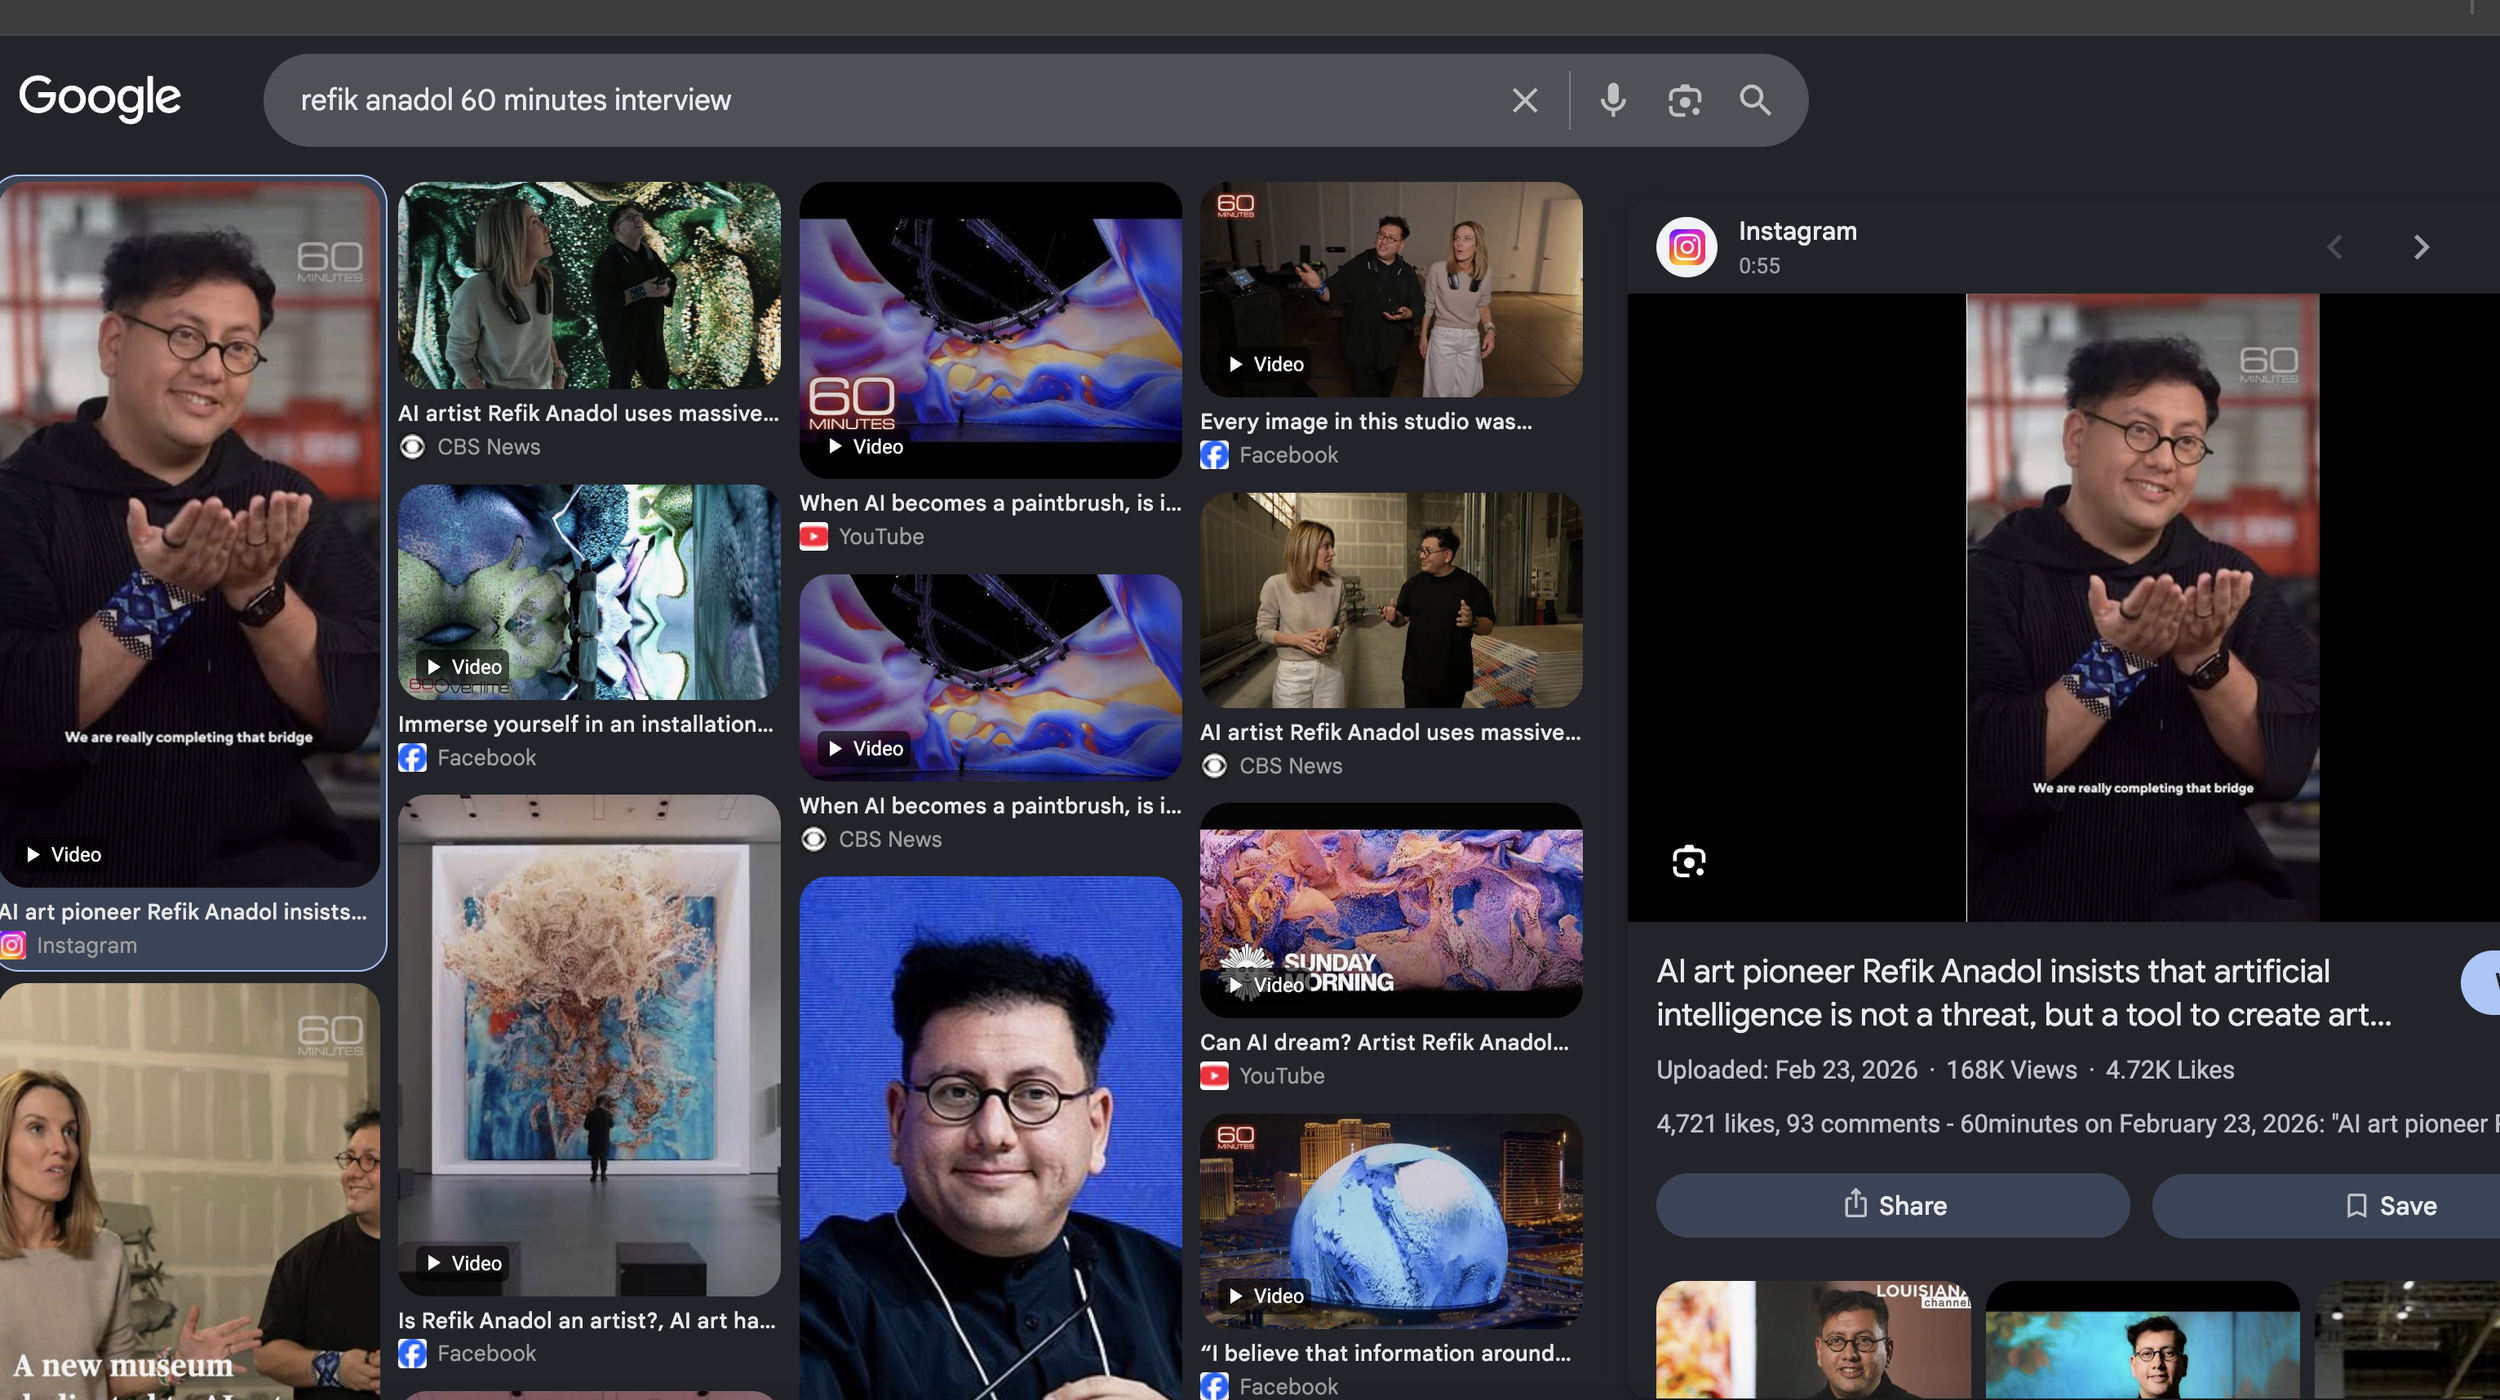This screenshot has width=2500, height=1400.
Task: Select the 'AI art pioneer Refik Anadol insists...' Instagram result thumbnail
Action: coord(190,534)
